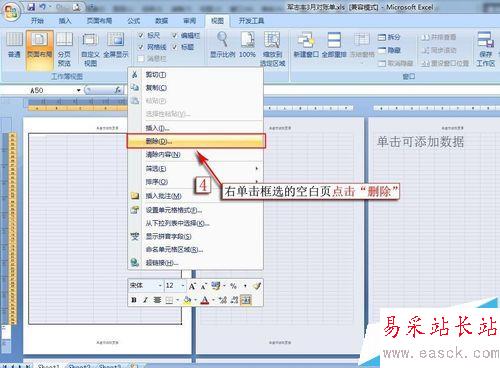Image resolution: width=500 pixels, height=368 pixels.
Task: Open 自定义视图 custom views
Action: [x=90, y=49]
